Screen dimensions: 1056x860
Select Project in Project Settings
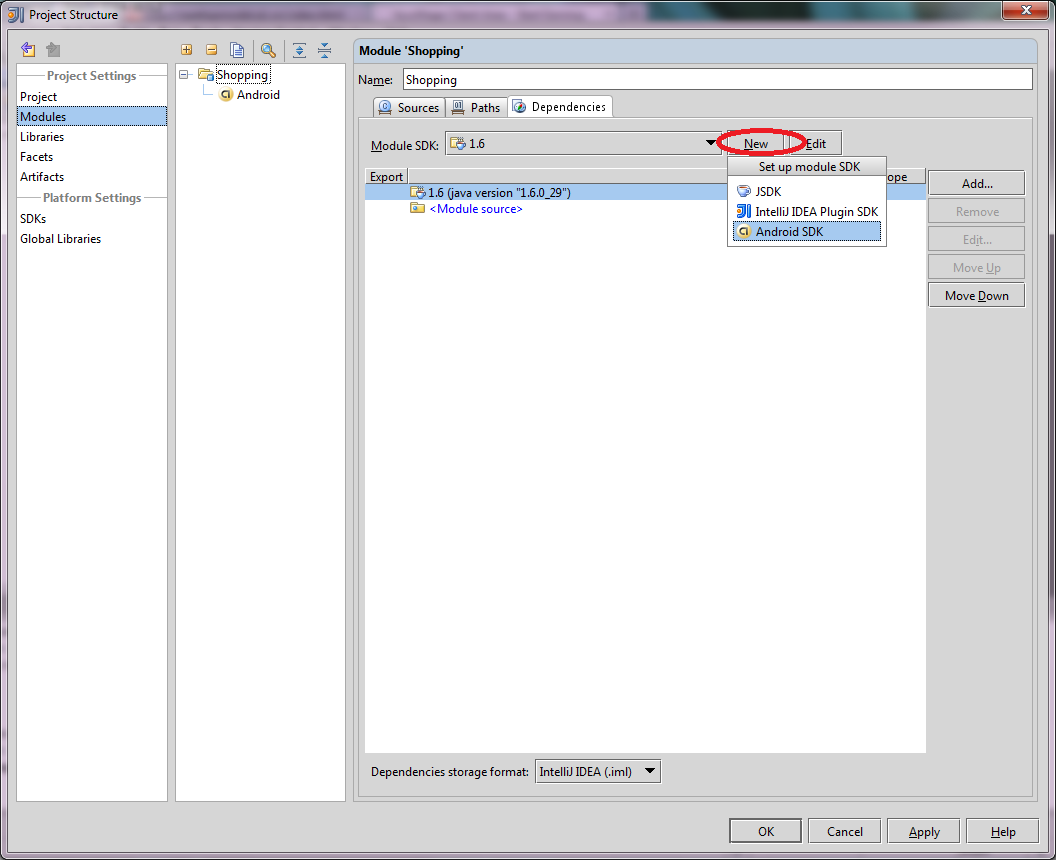tap(92, 96)
